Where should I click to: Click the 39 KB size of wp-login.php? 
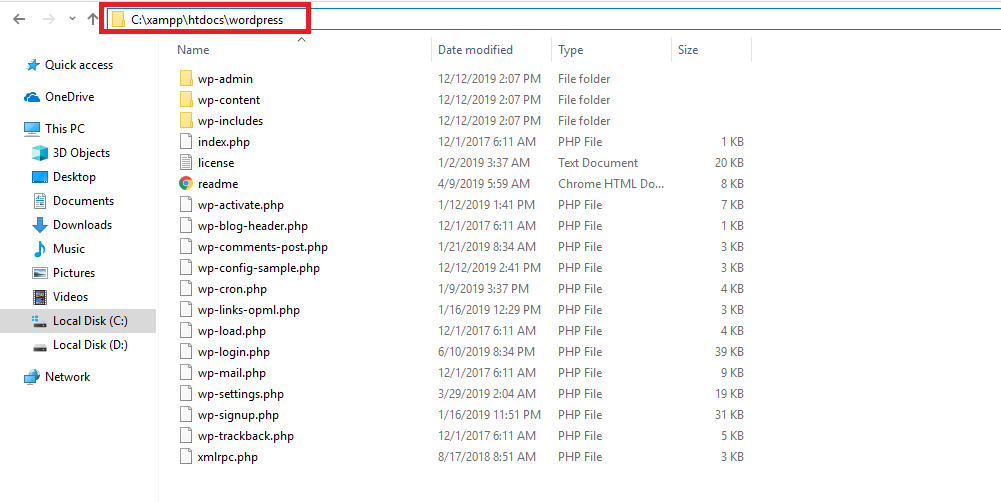click(730, 352)
